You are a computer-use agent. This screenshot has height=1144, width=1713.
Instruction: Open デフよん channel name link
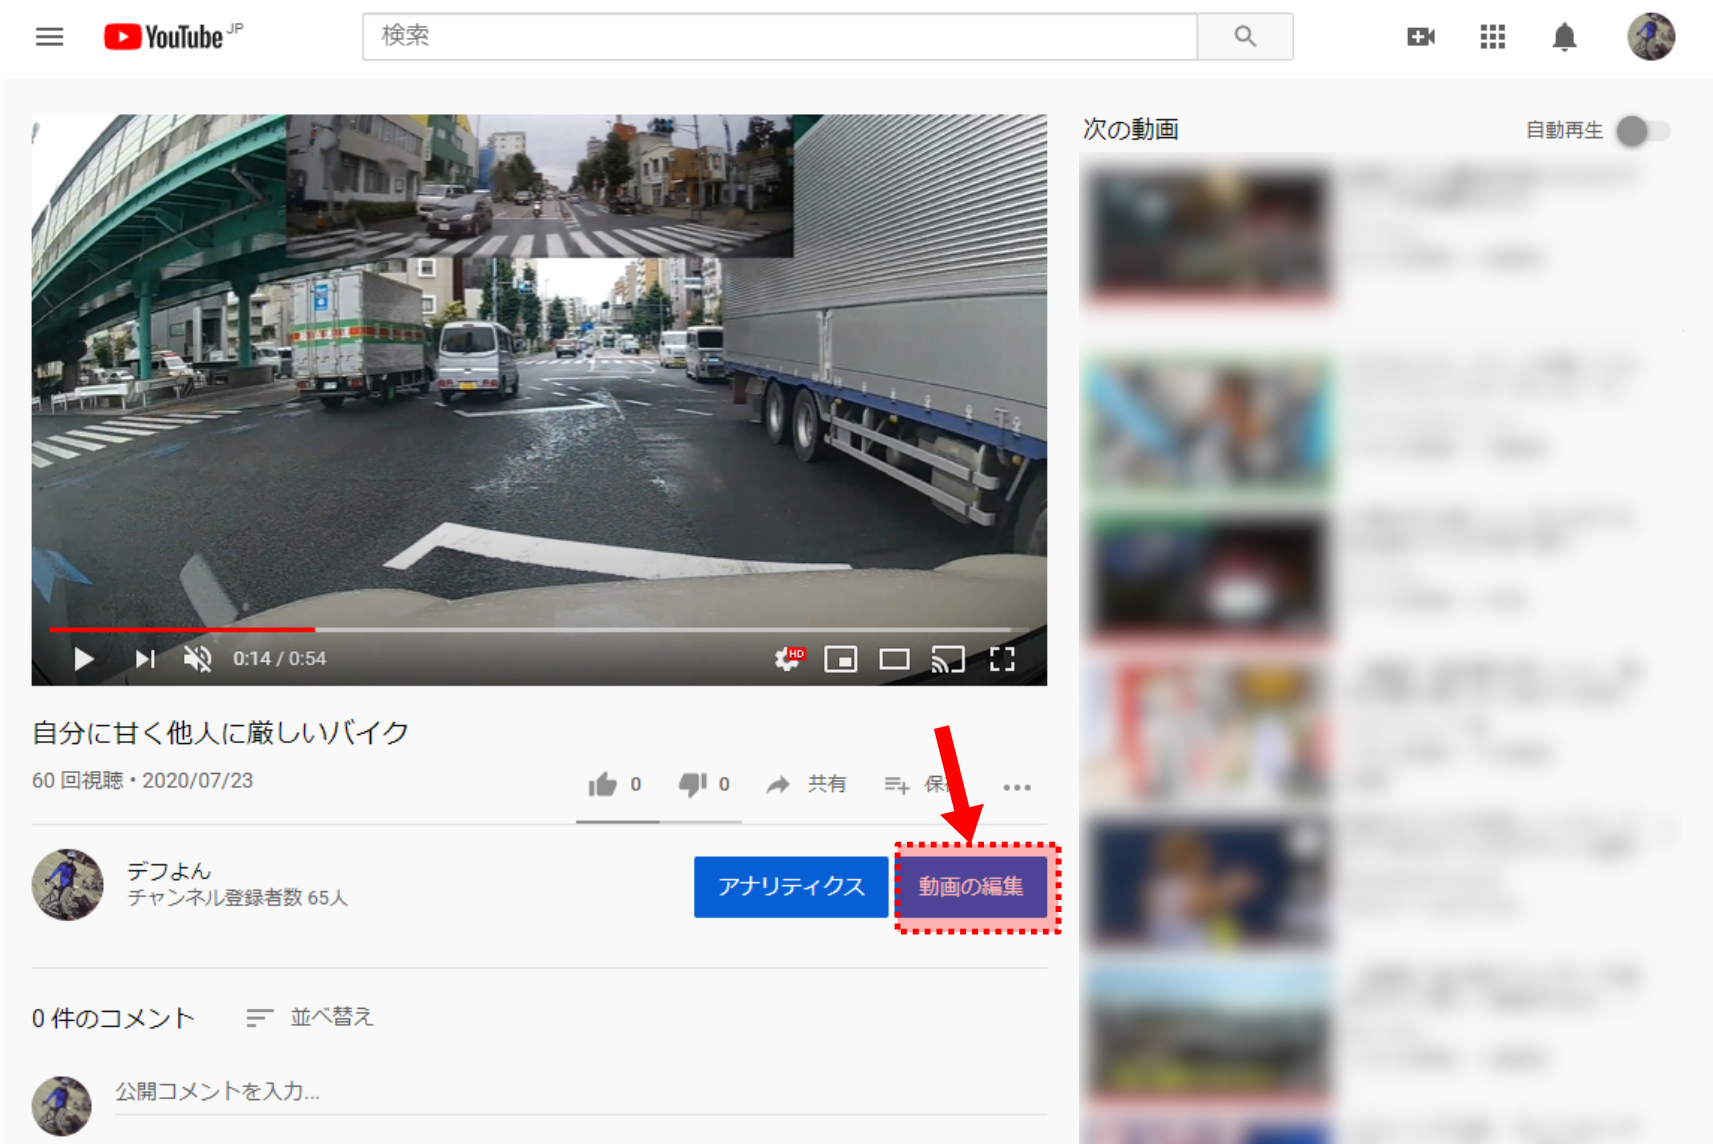click(x=169, y=871)
